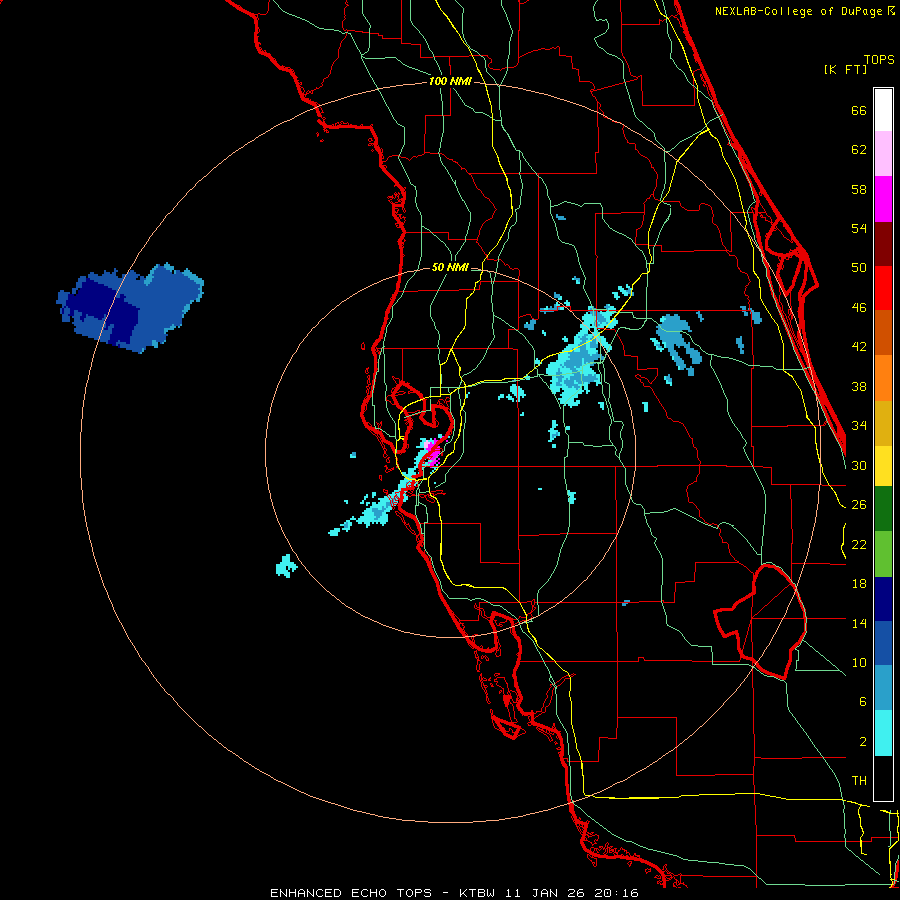900x900 pixels.
Task: Click the 50 NMI range ring label
Action: pos(449,267)
